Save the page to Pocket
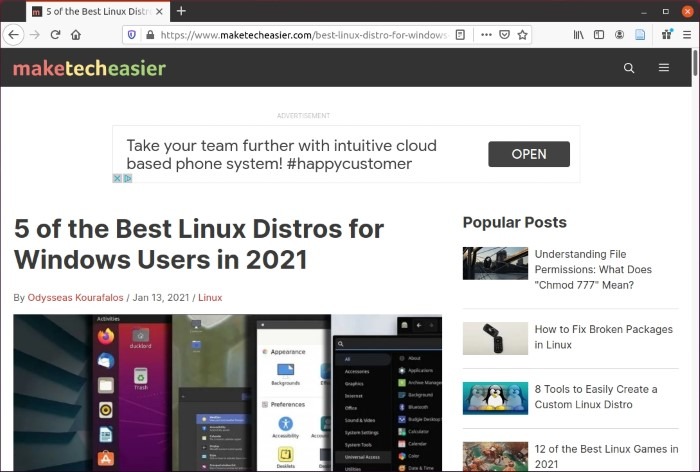This screenshot has height=472, width=700. pyautogui.click(x=504, y=34)
